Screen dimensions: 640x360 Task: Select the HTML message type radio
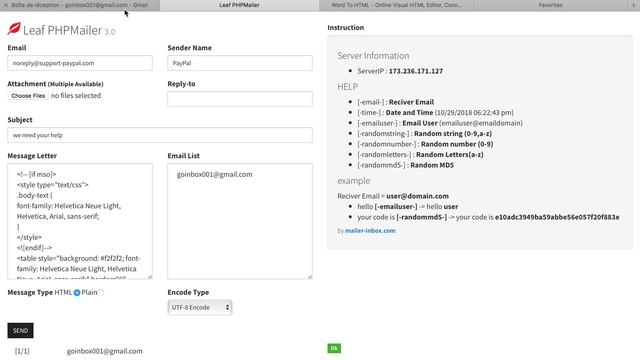click(77, 293)
